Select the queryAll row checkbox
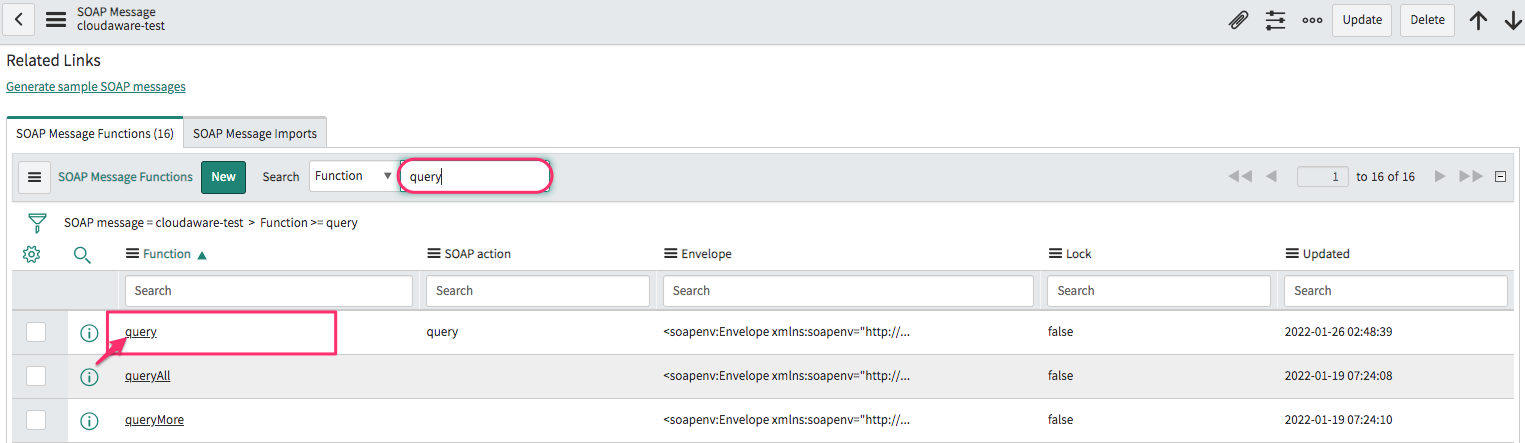1525x443 pixels. tap(36, 376)
